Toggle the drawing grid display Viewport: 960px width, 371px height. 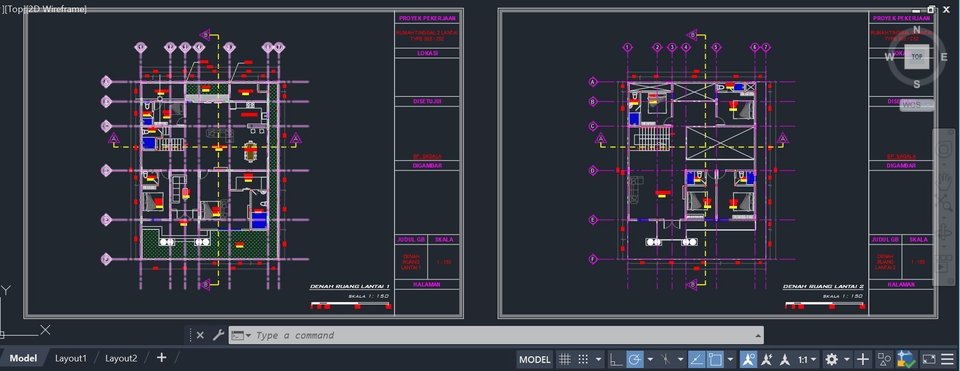[x=564, y=359]
